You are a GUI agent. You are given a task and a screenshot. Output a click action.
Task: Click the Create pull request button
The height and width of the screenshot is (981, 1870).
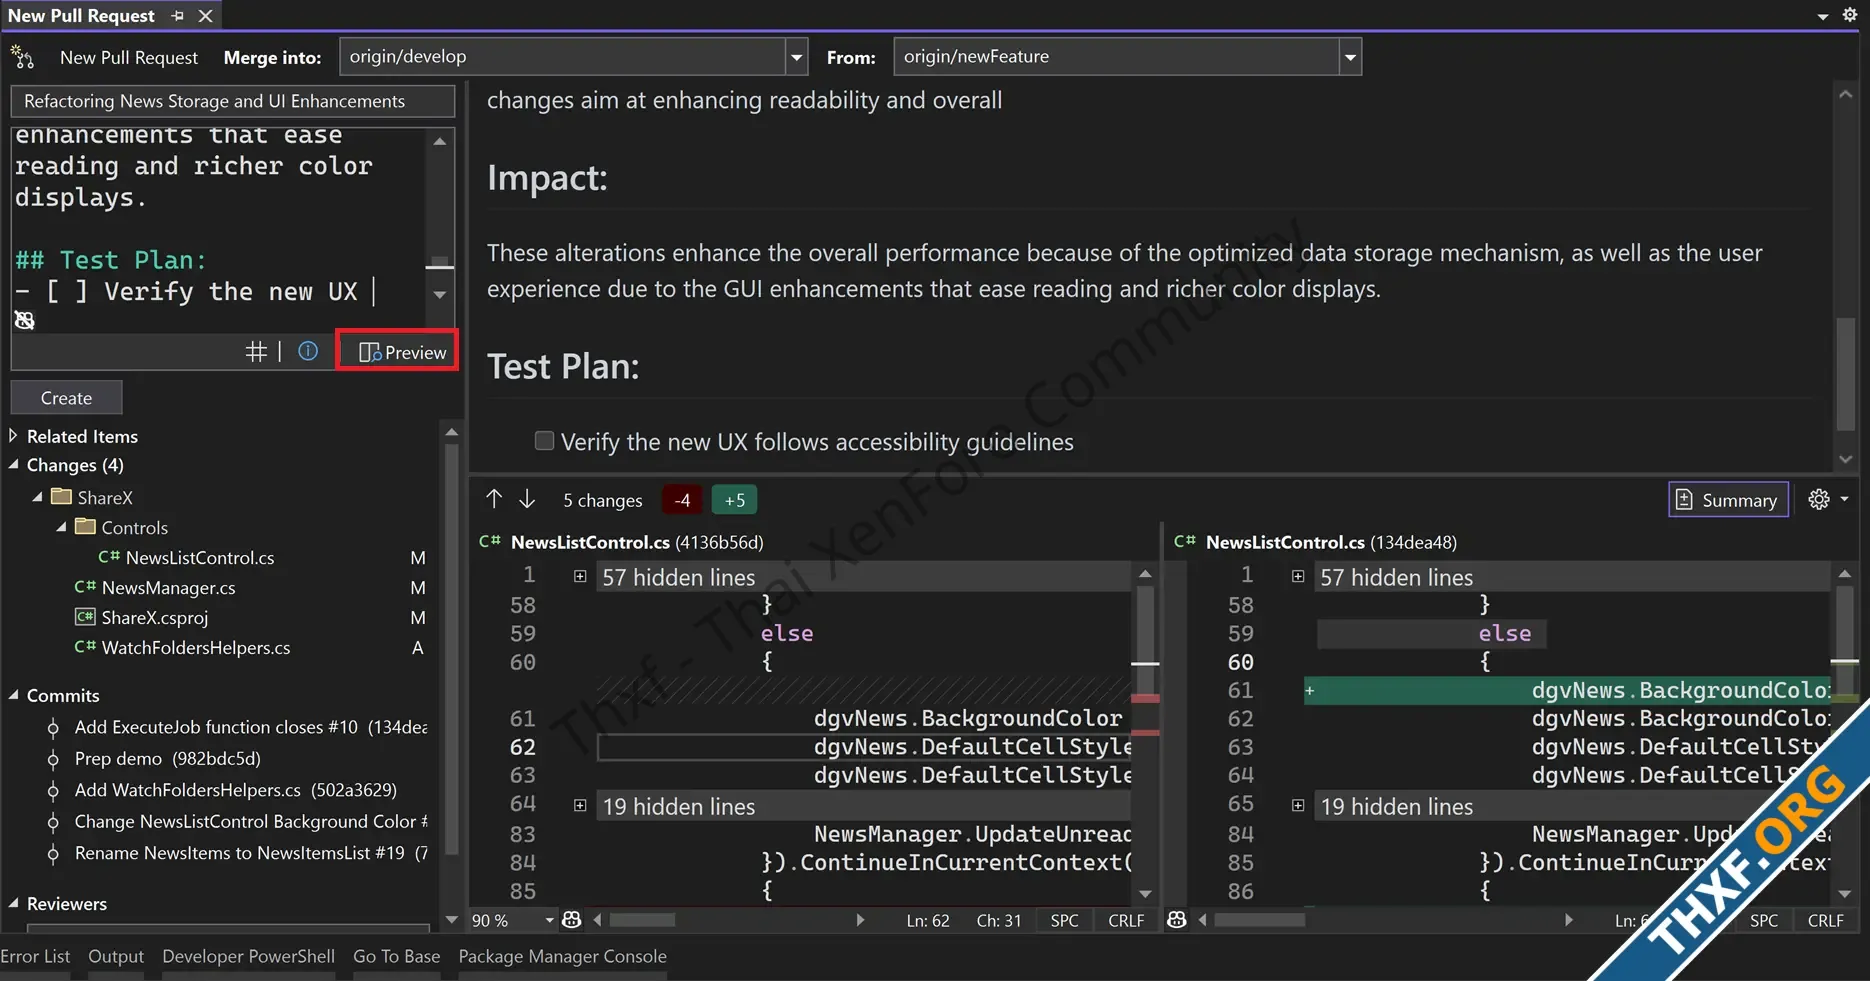[66, 398]
